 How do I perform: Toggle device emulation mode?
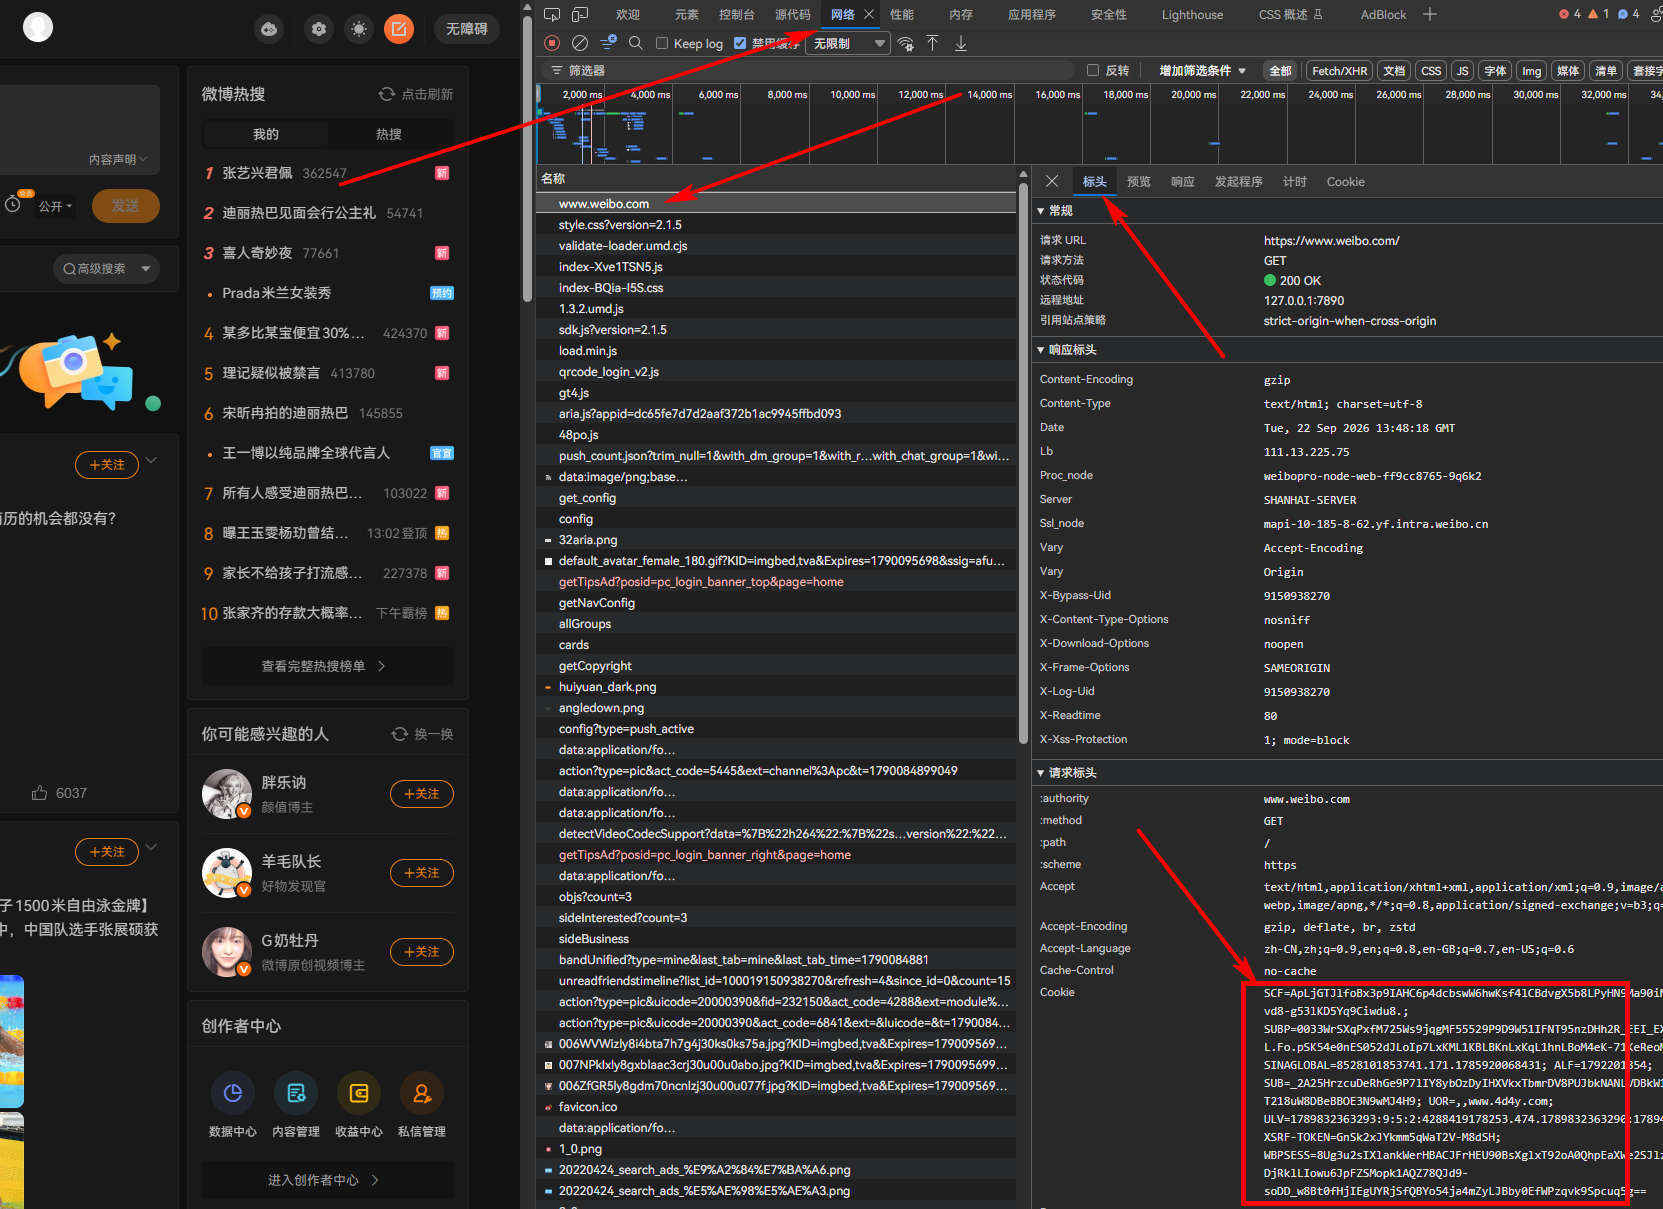coord(580,14)
